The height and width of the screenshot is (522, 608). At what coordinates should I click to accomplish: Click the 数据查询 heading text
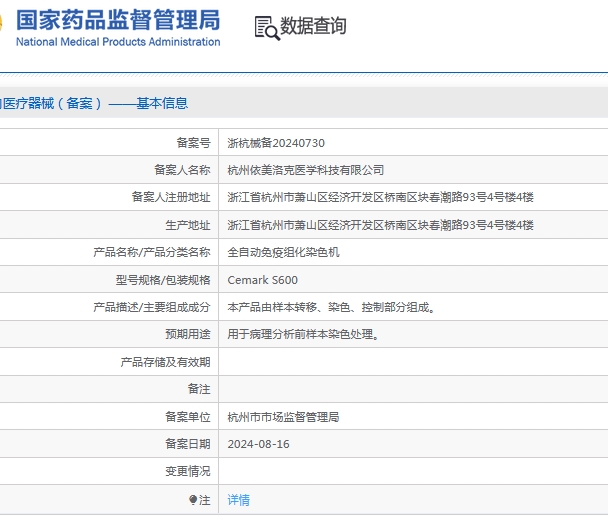[313, 26]
